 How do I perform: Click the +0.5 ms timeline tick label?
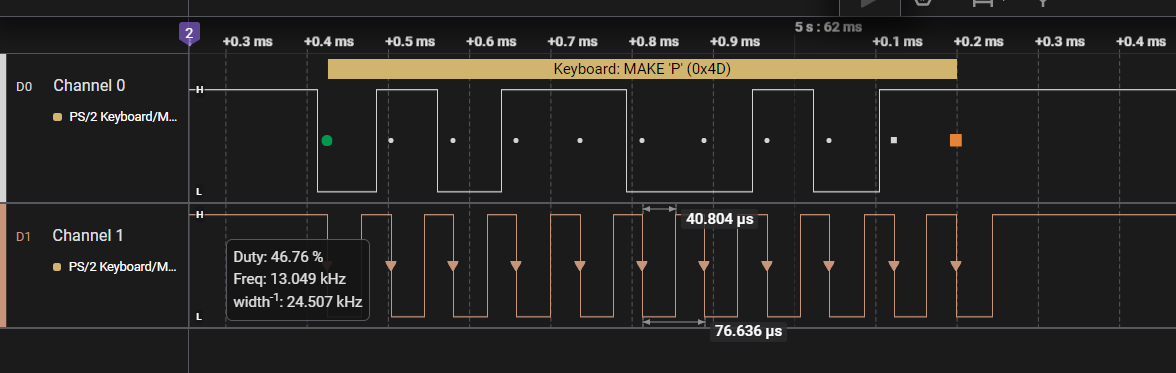(x=410, y=41)
